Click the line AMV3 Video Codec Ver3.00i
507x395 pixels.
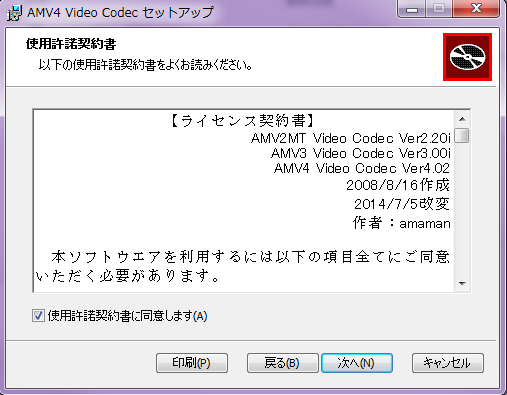(361, 153)
